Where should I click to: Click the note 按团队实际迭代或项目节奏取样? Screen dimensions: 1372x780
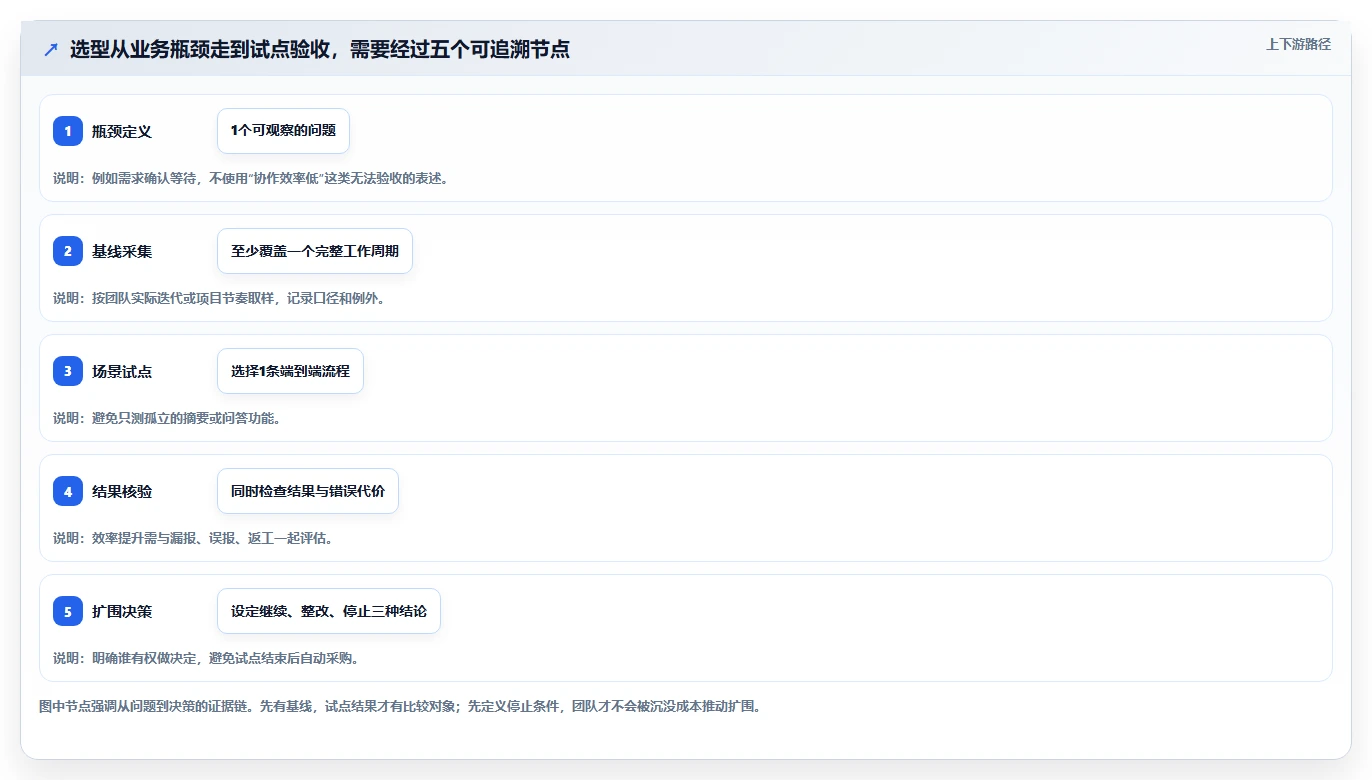click(x=219, y=298)
